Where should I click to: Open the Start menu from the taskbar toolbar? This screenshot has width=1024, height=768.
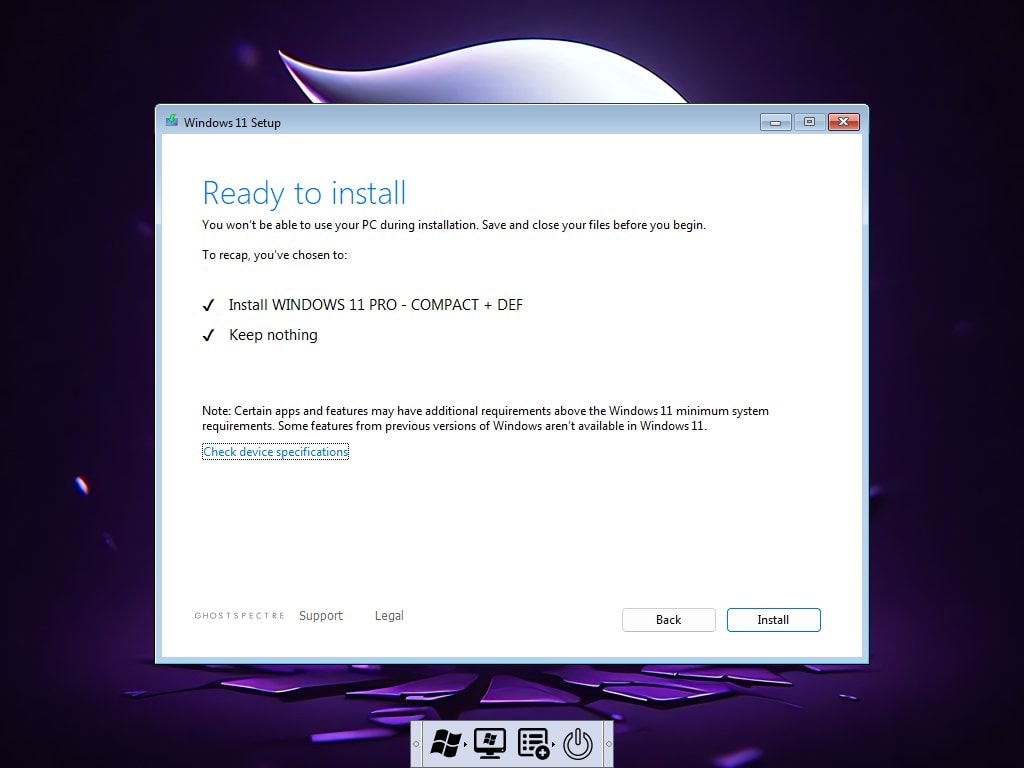click(x=444, y=743)
